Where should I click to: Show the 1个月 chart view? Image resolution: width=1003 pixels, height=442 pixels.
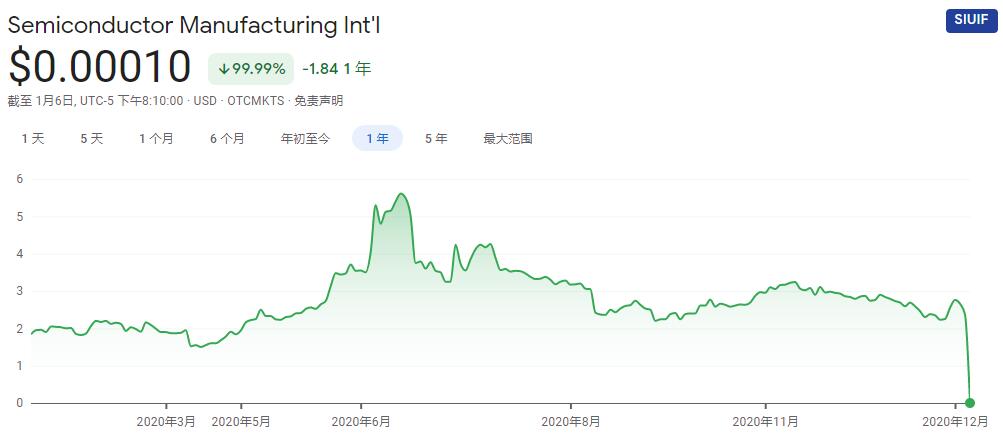[x=156, y=139]
